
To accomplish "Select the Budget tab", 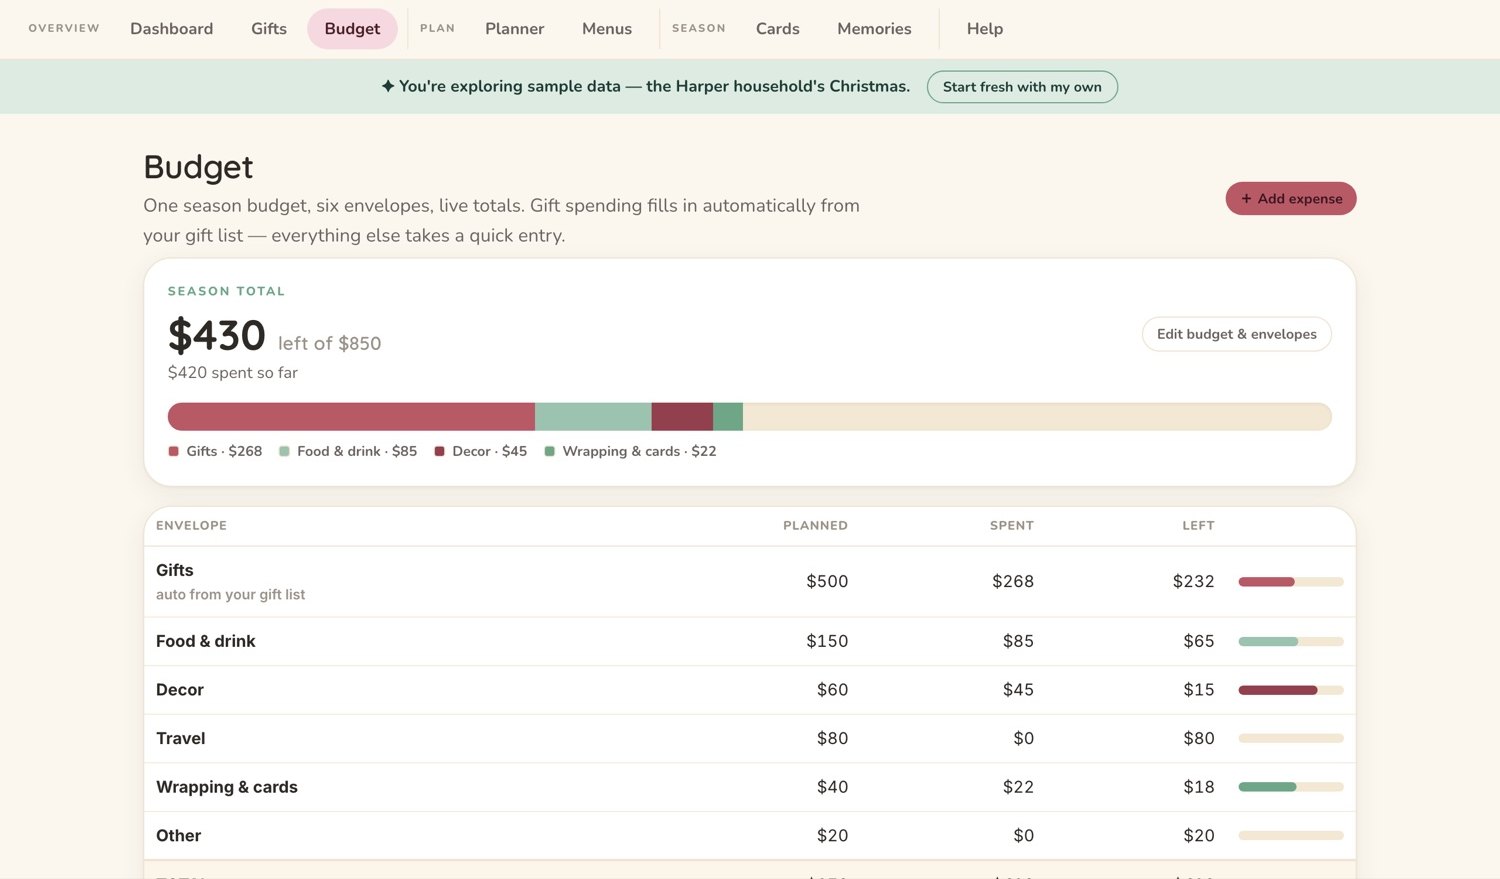I will click(352, 29).
